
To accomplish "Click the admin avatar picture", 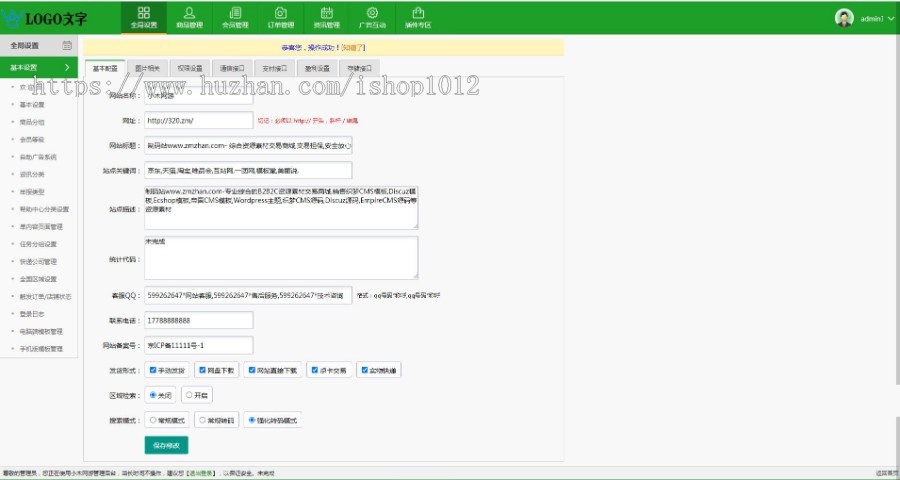I will [844, 18].
